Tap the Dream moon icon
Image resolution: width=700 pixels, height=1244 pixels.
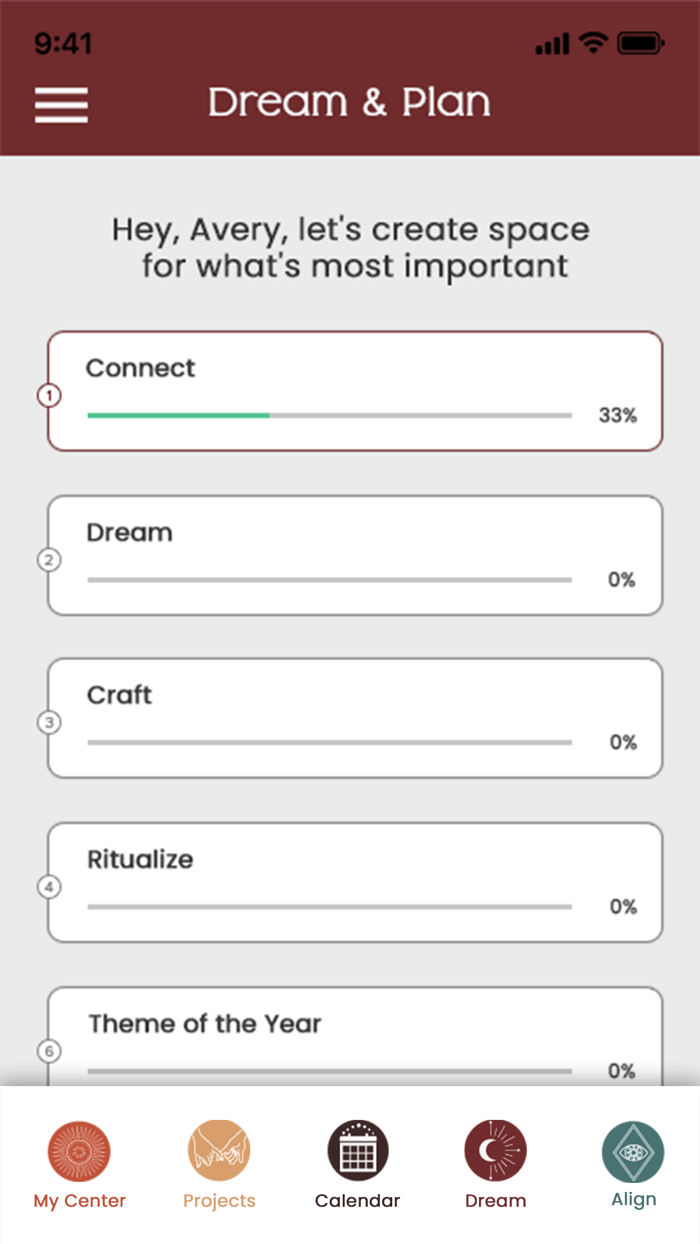click(x=495, y=1152)
